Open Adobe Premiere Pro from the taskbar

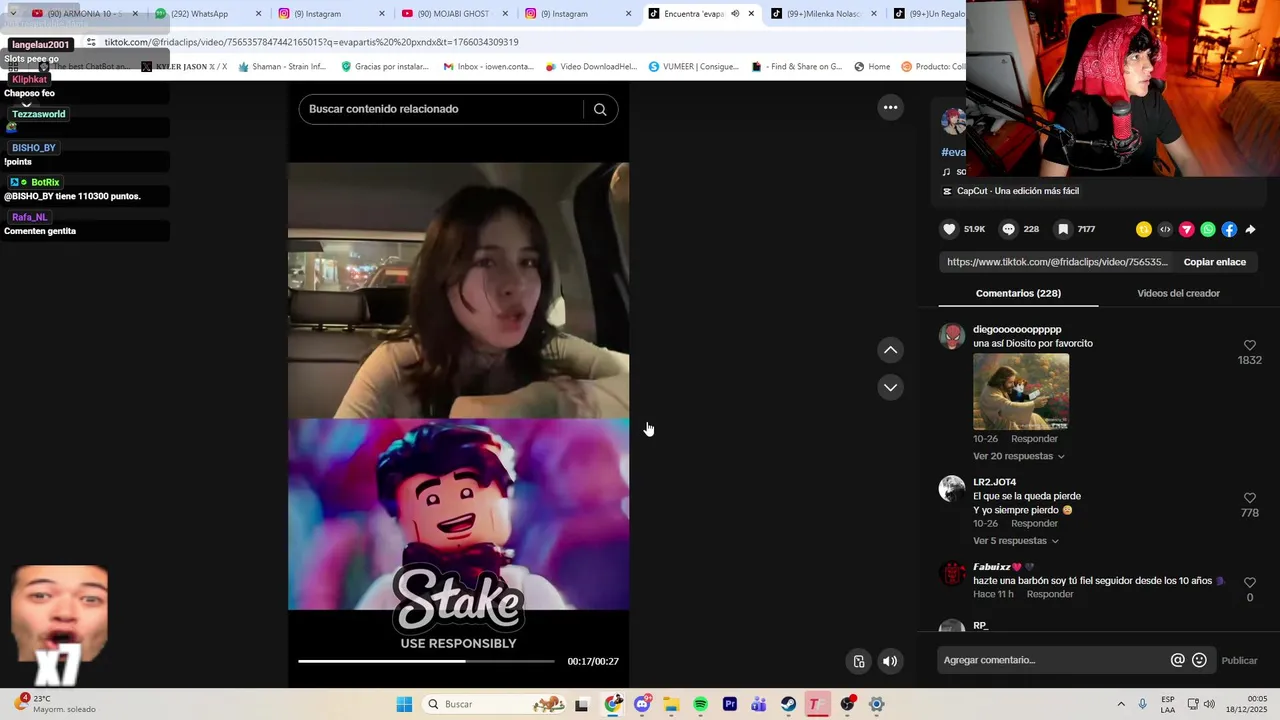tap(729, 704)
